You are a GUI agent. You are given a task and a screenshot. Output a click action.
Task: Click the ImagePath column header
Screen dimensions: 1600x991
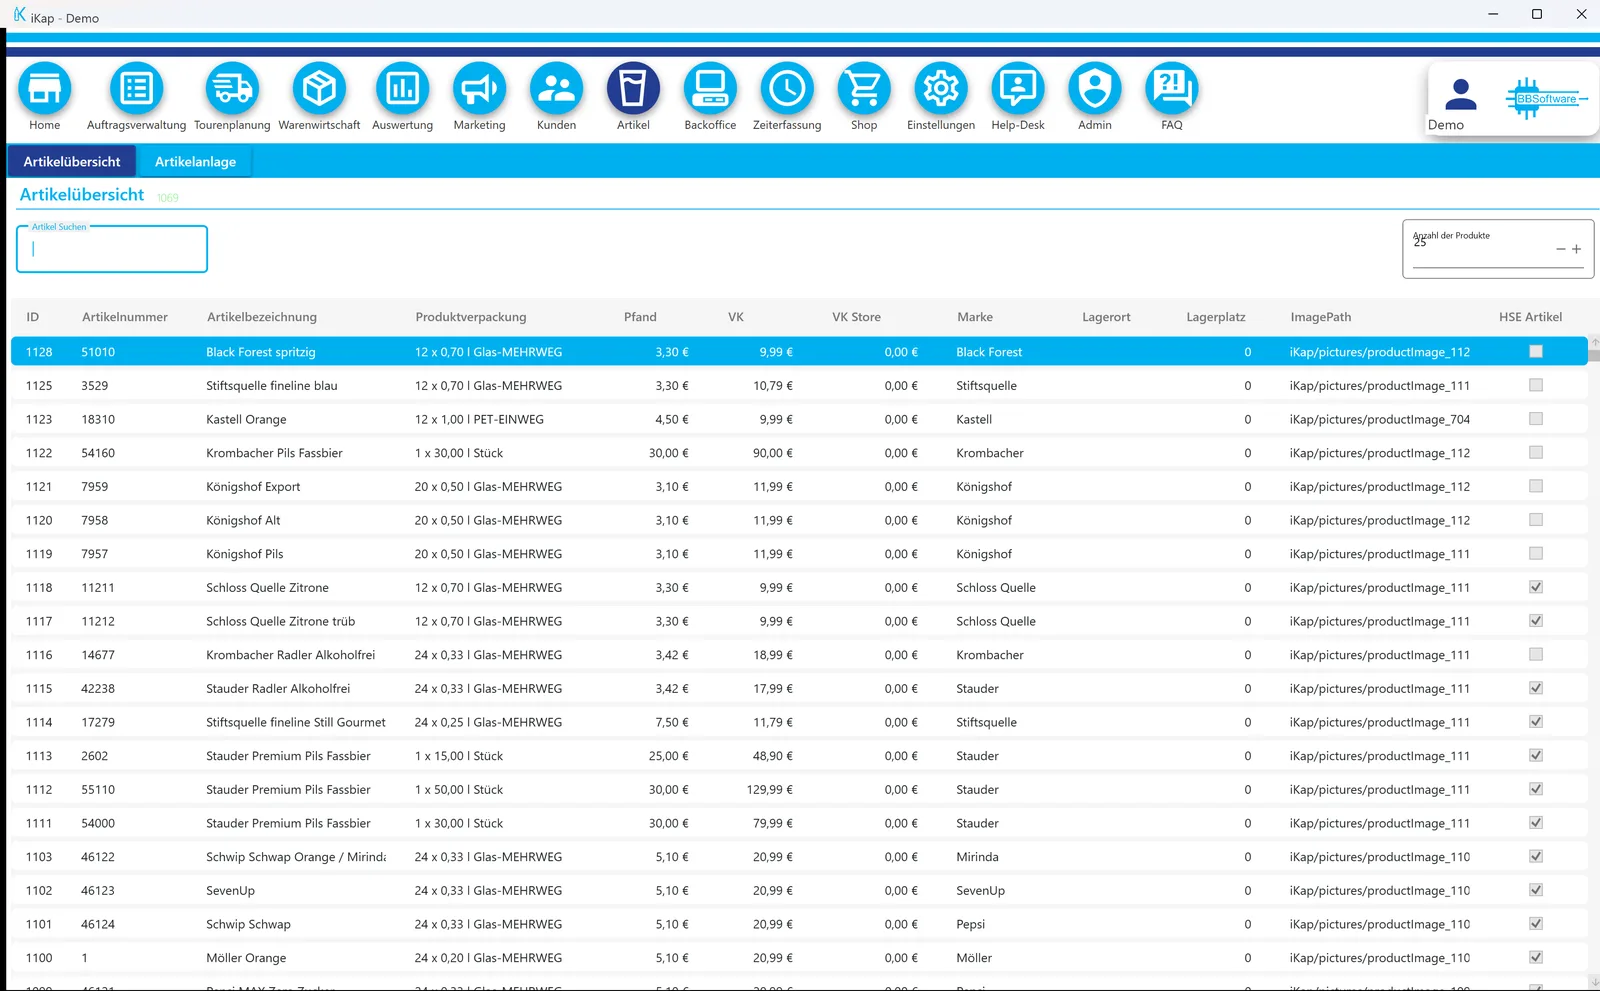(x=1321, y=317)
